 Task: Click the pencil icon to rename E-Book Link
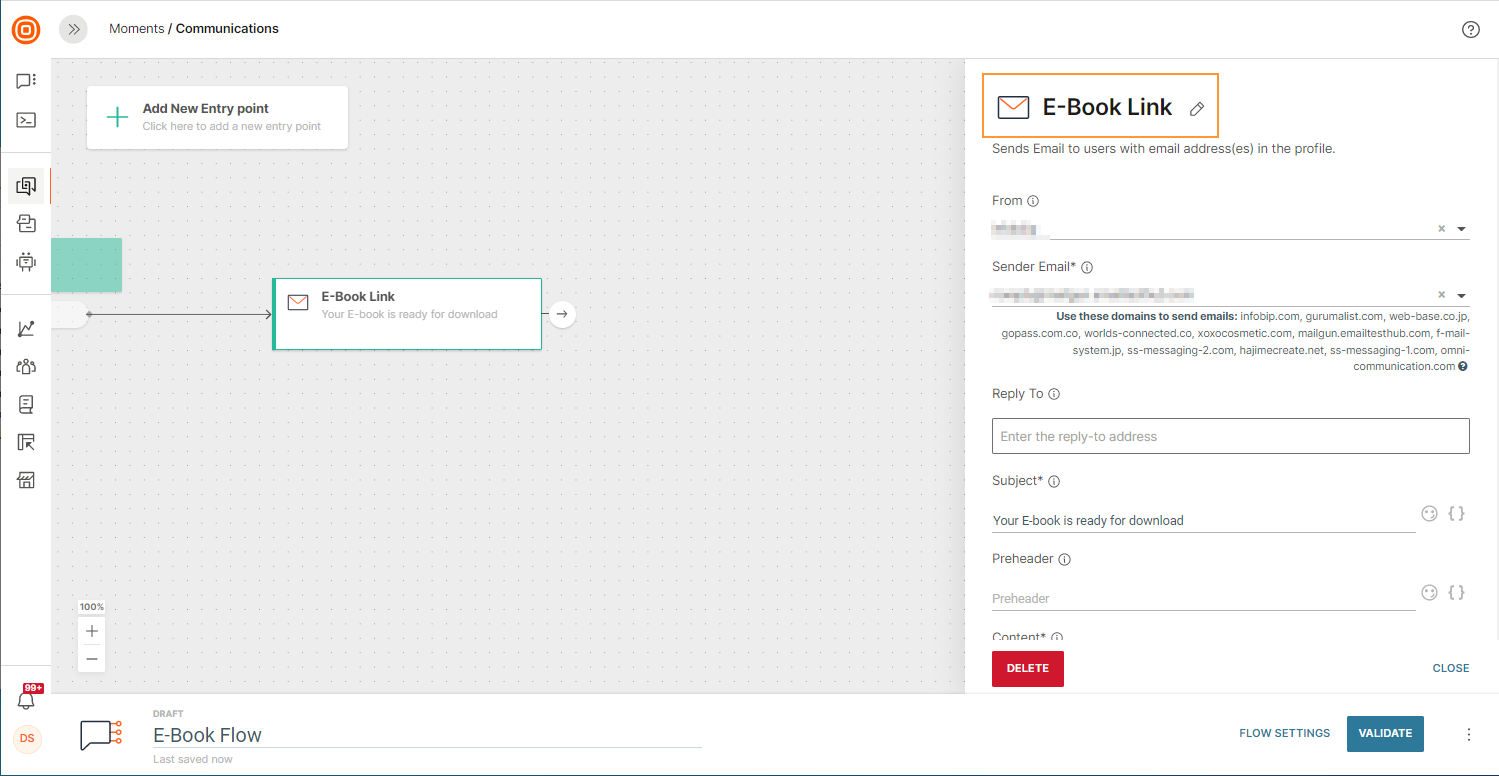tap(1197, 109)
